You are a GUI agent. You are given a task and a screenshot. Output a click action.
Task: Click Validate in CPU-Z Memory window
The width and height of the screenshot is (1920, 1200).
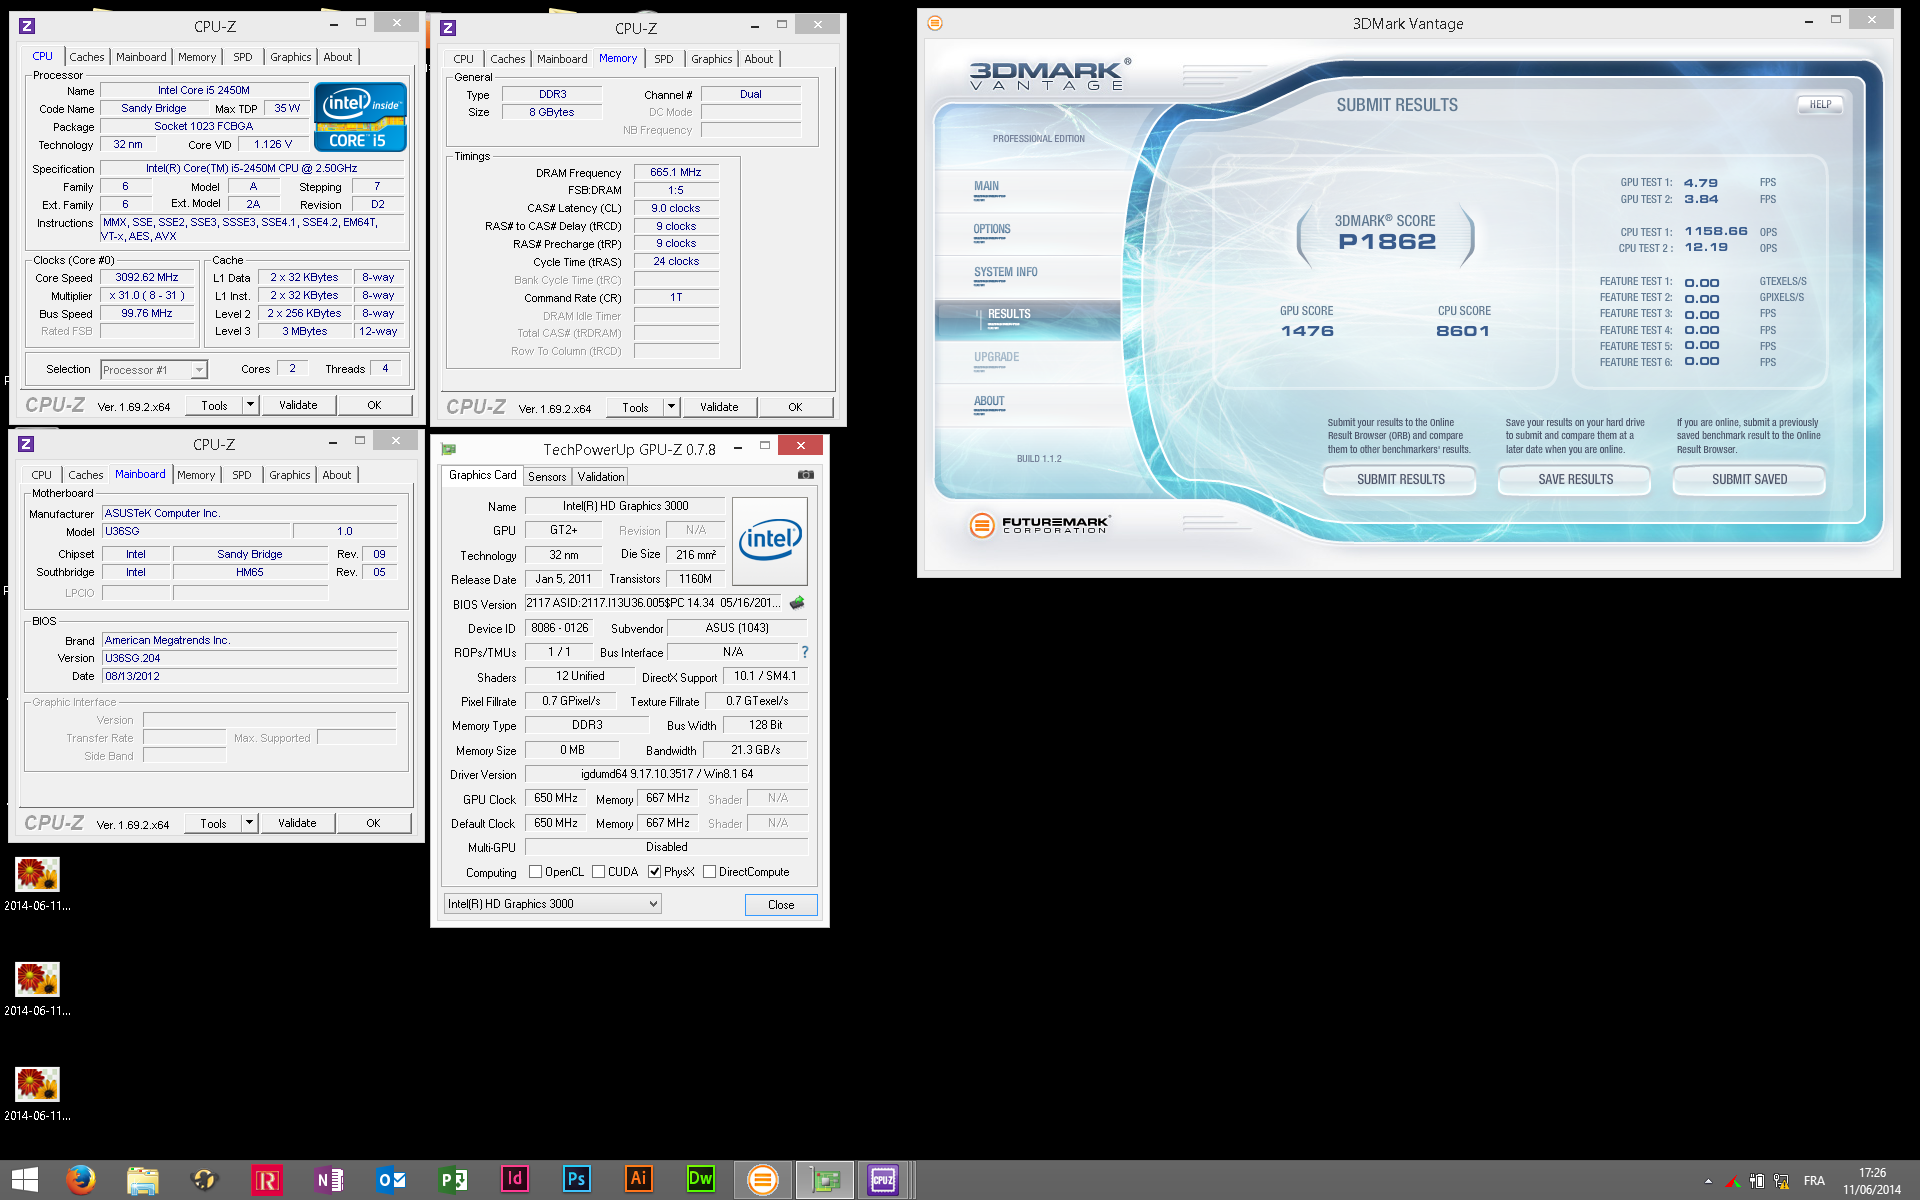719,407
